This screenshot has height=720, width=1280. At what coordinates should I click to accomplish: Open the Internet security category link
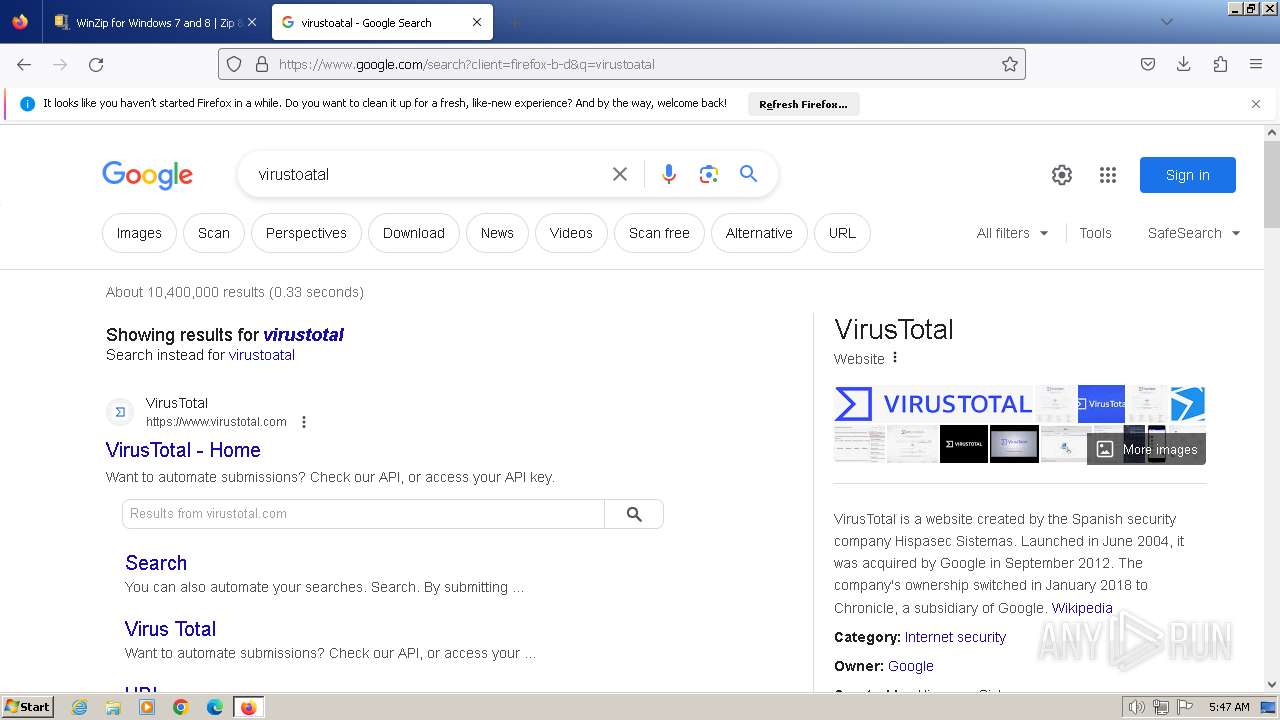(x=955, y=637)
